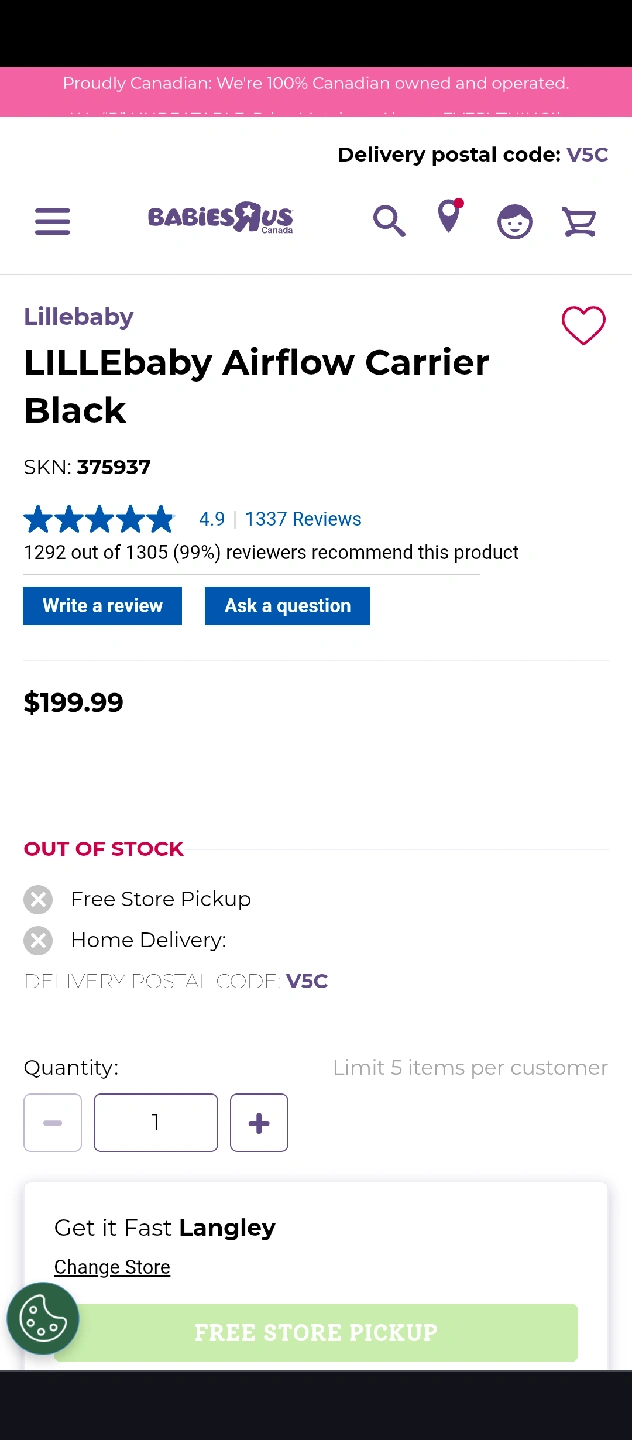The height and width of the screenshot is (1440, 632).
Task: Tap the Free Store Pickup button
Action: 316,1332
